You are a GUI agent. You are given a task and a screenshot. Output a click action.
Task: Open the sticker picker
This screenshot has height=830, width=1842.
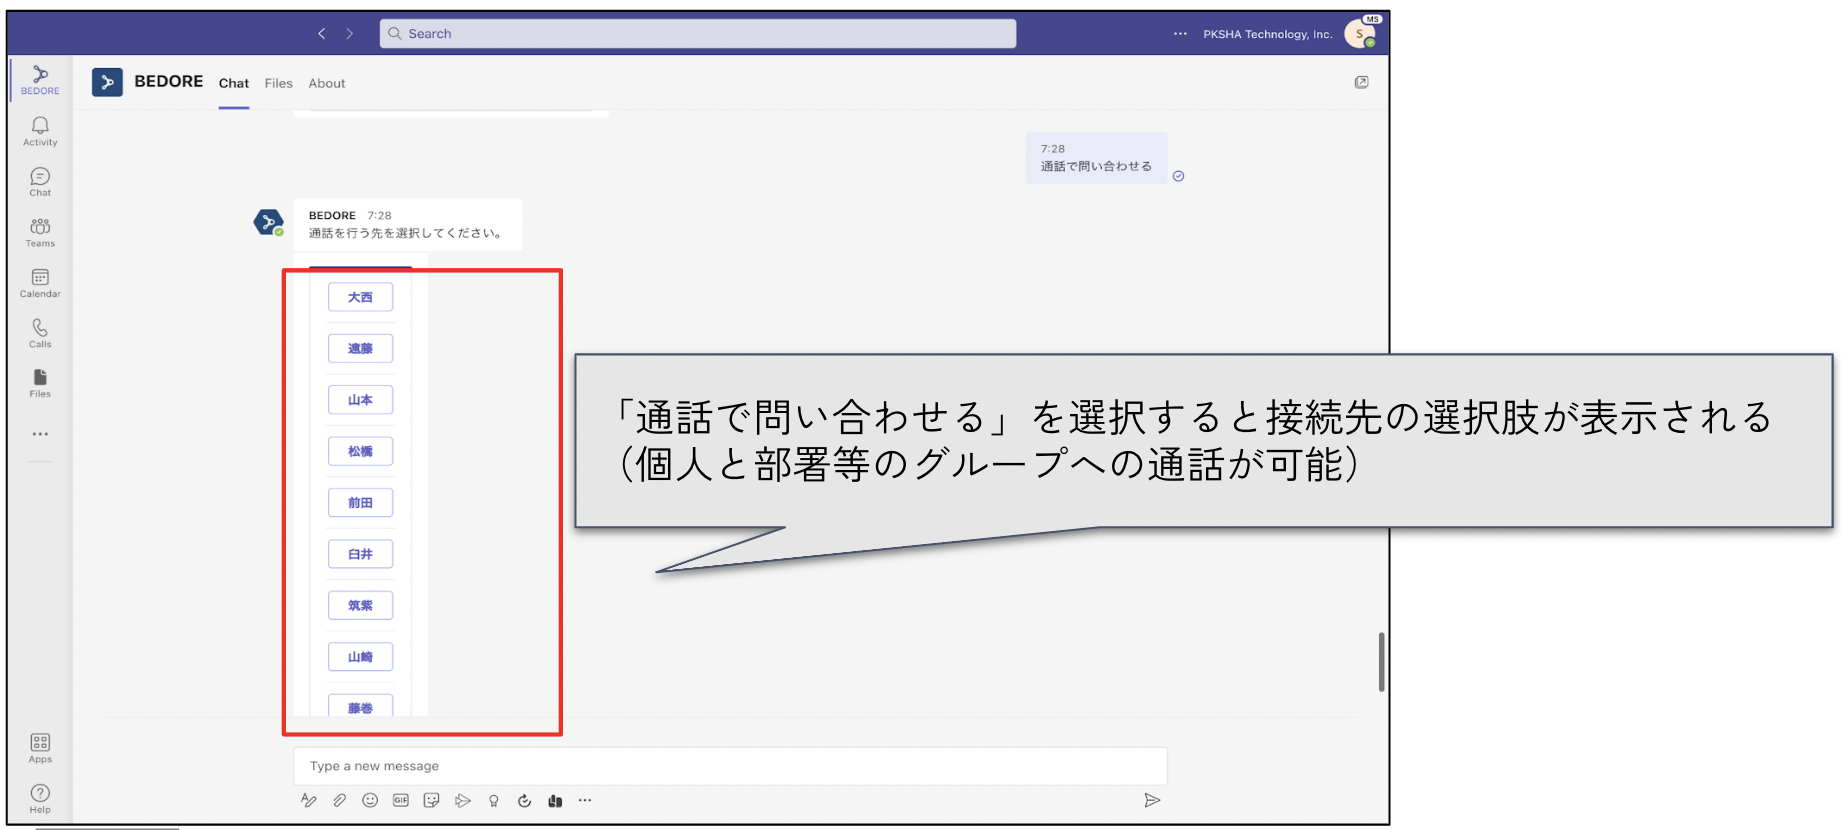432,800
